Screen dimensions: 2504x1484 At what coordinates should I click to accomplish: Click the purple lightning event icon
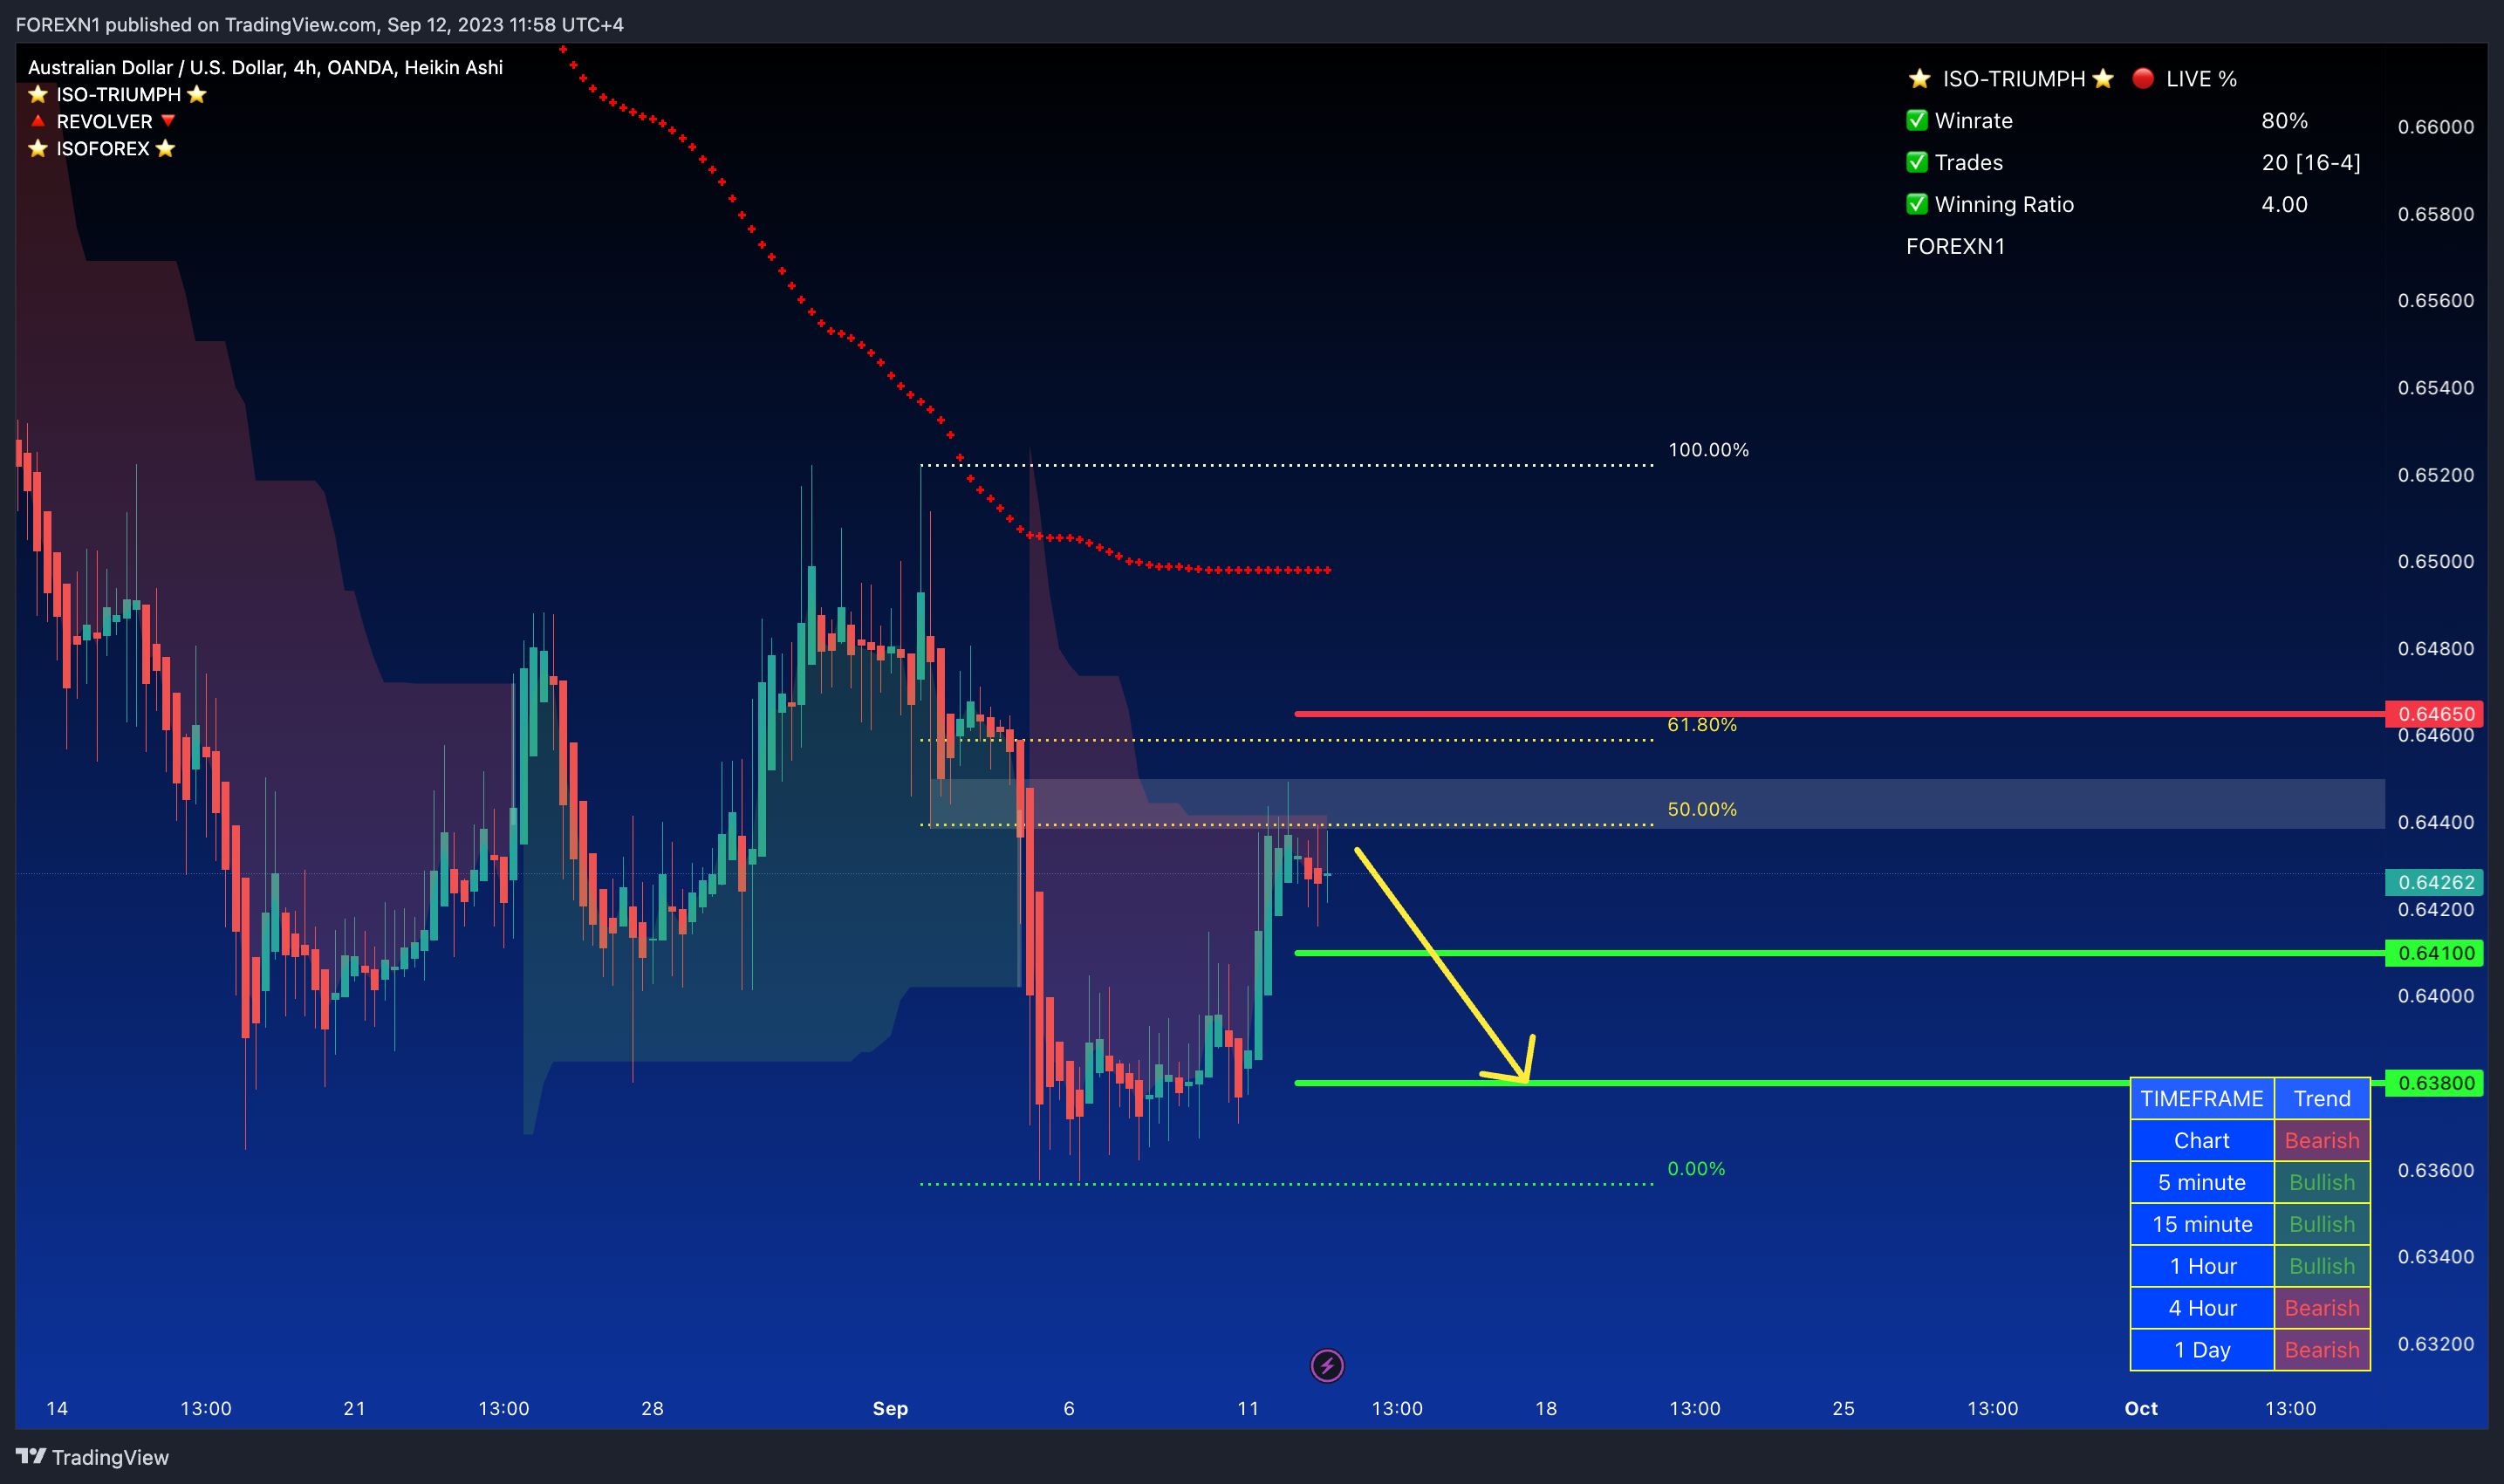(1327, 1365)
